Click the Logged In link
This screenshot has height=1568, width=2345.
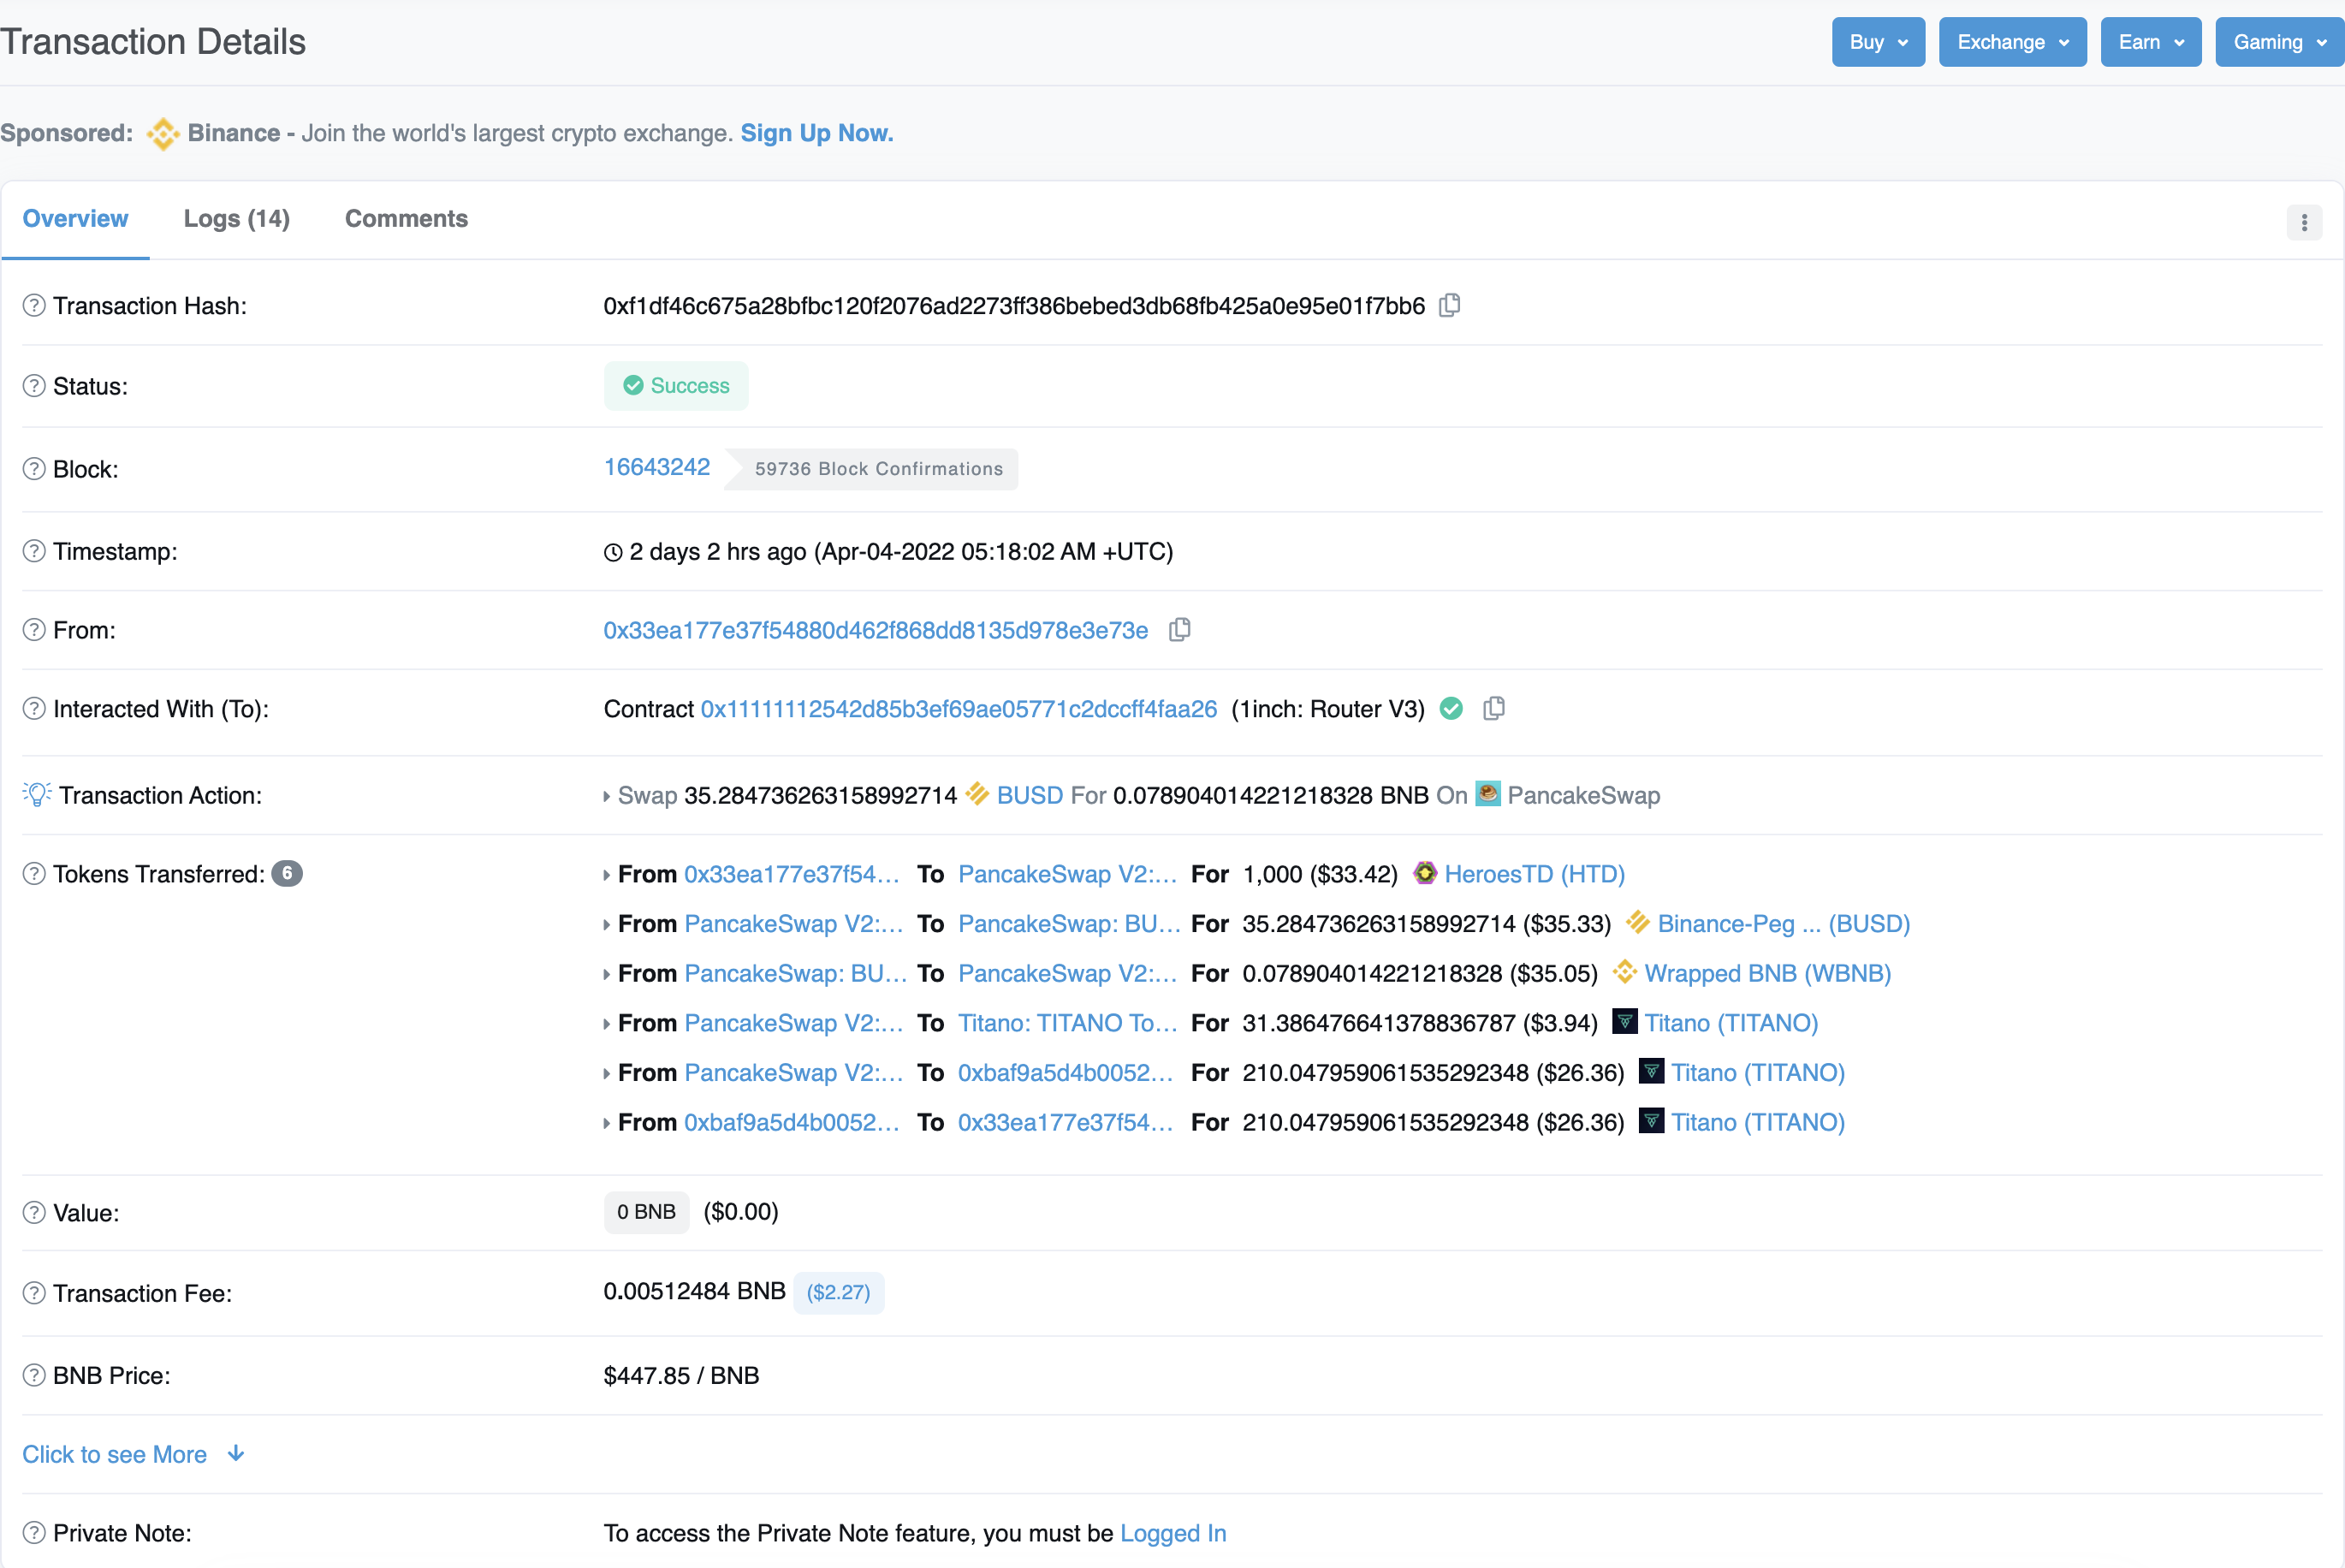point(1173,1533)
